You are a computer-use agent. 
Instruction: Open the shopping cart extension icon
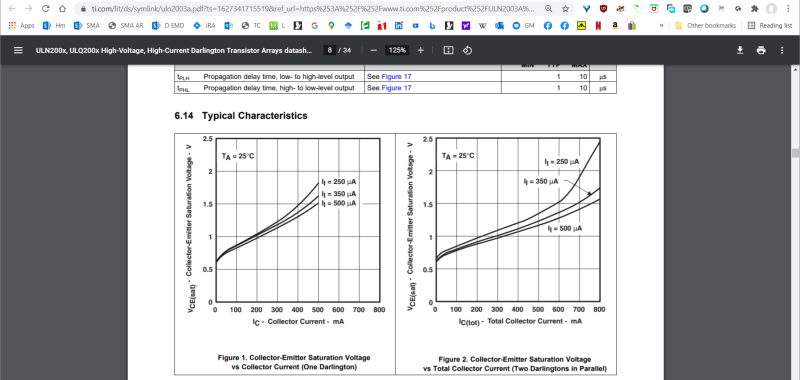(x=721, y=9)
